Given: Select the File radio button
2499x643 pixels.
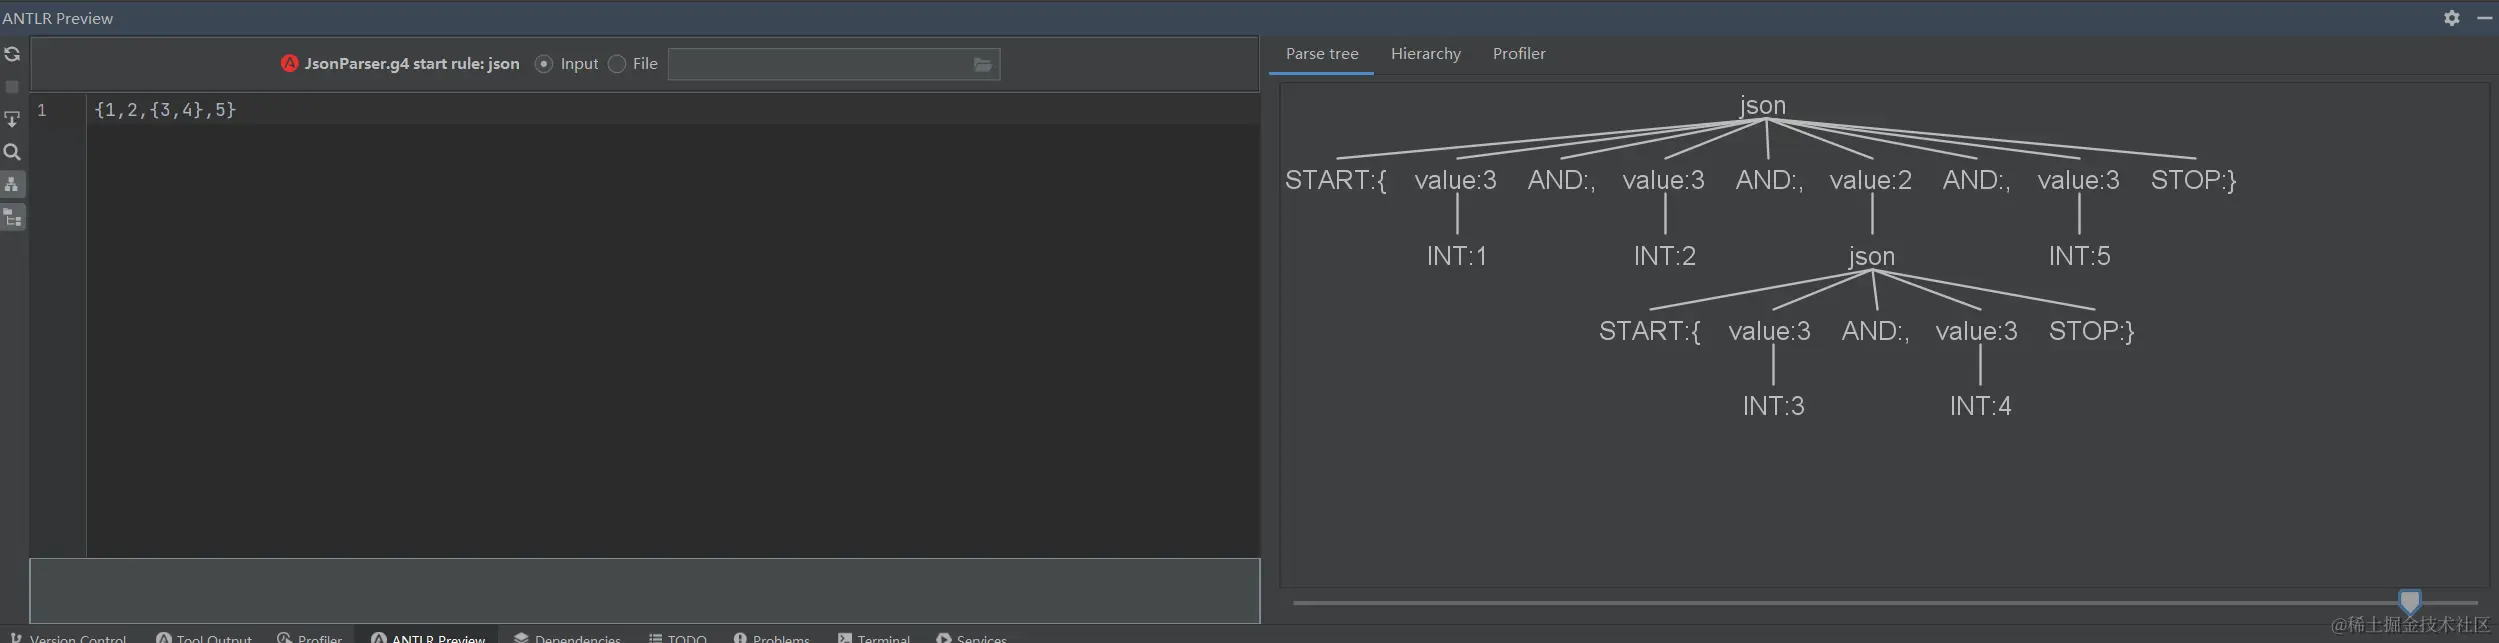Looking at the screenshot, I should pyautogui.click(x=617, y=64).
